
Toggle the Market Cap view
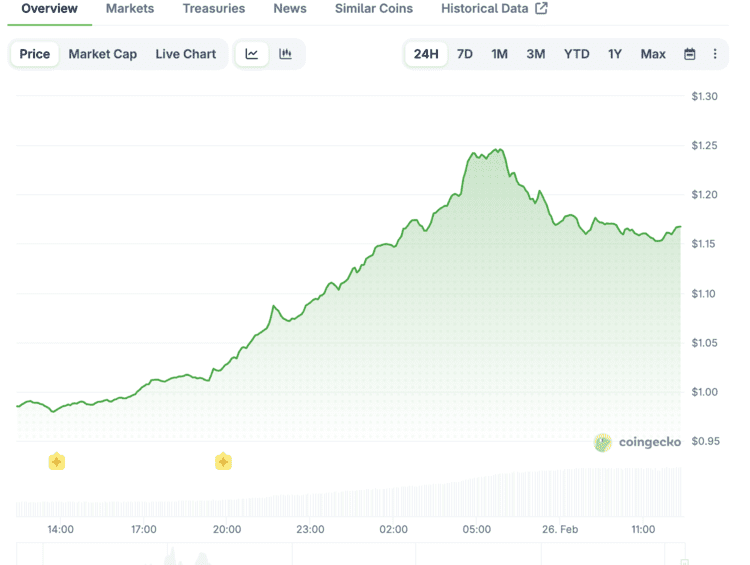pos(102,54)
